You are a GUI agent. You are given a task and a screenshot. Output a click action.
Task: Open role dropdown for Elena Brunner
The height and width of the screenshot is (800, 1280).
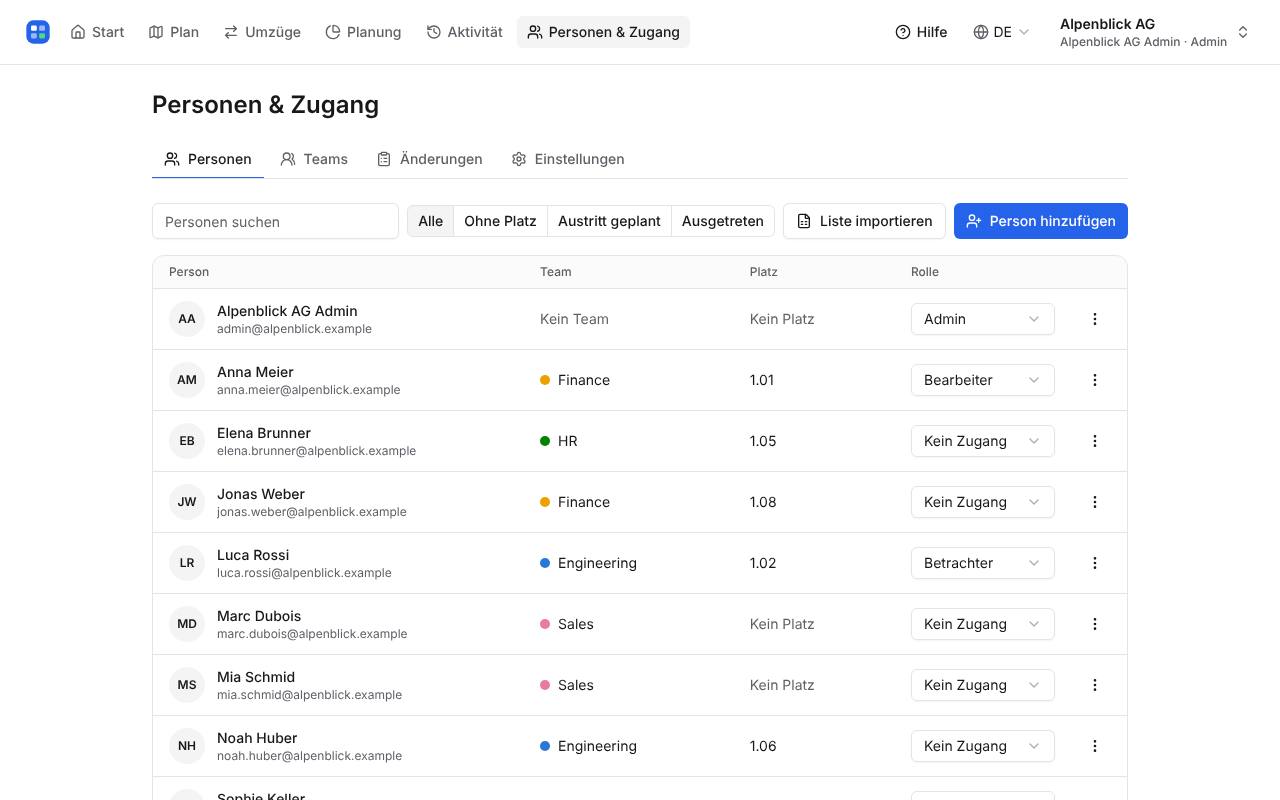click(982, 441)
